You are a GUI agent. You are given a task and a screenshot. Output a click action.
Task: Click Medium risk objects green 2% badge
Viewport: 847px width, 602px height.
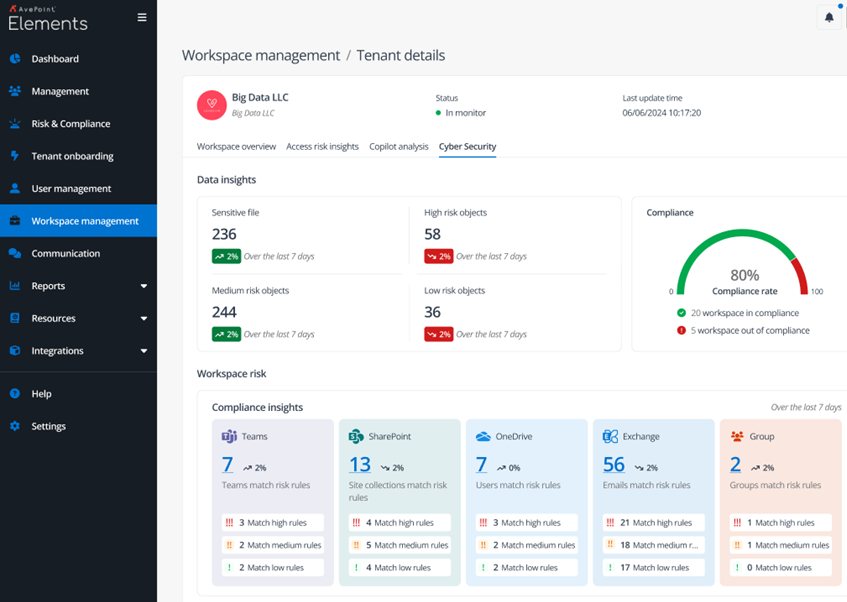226,335
